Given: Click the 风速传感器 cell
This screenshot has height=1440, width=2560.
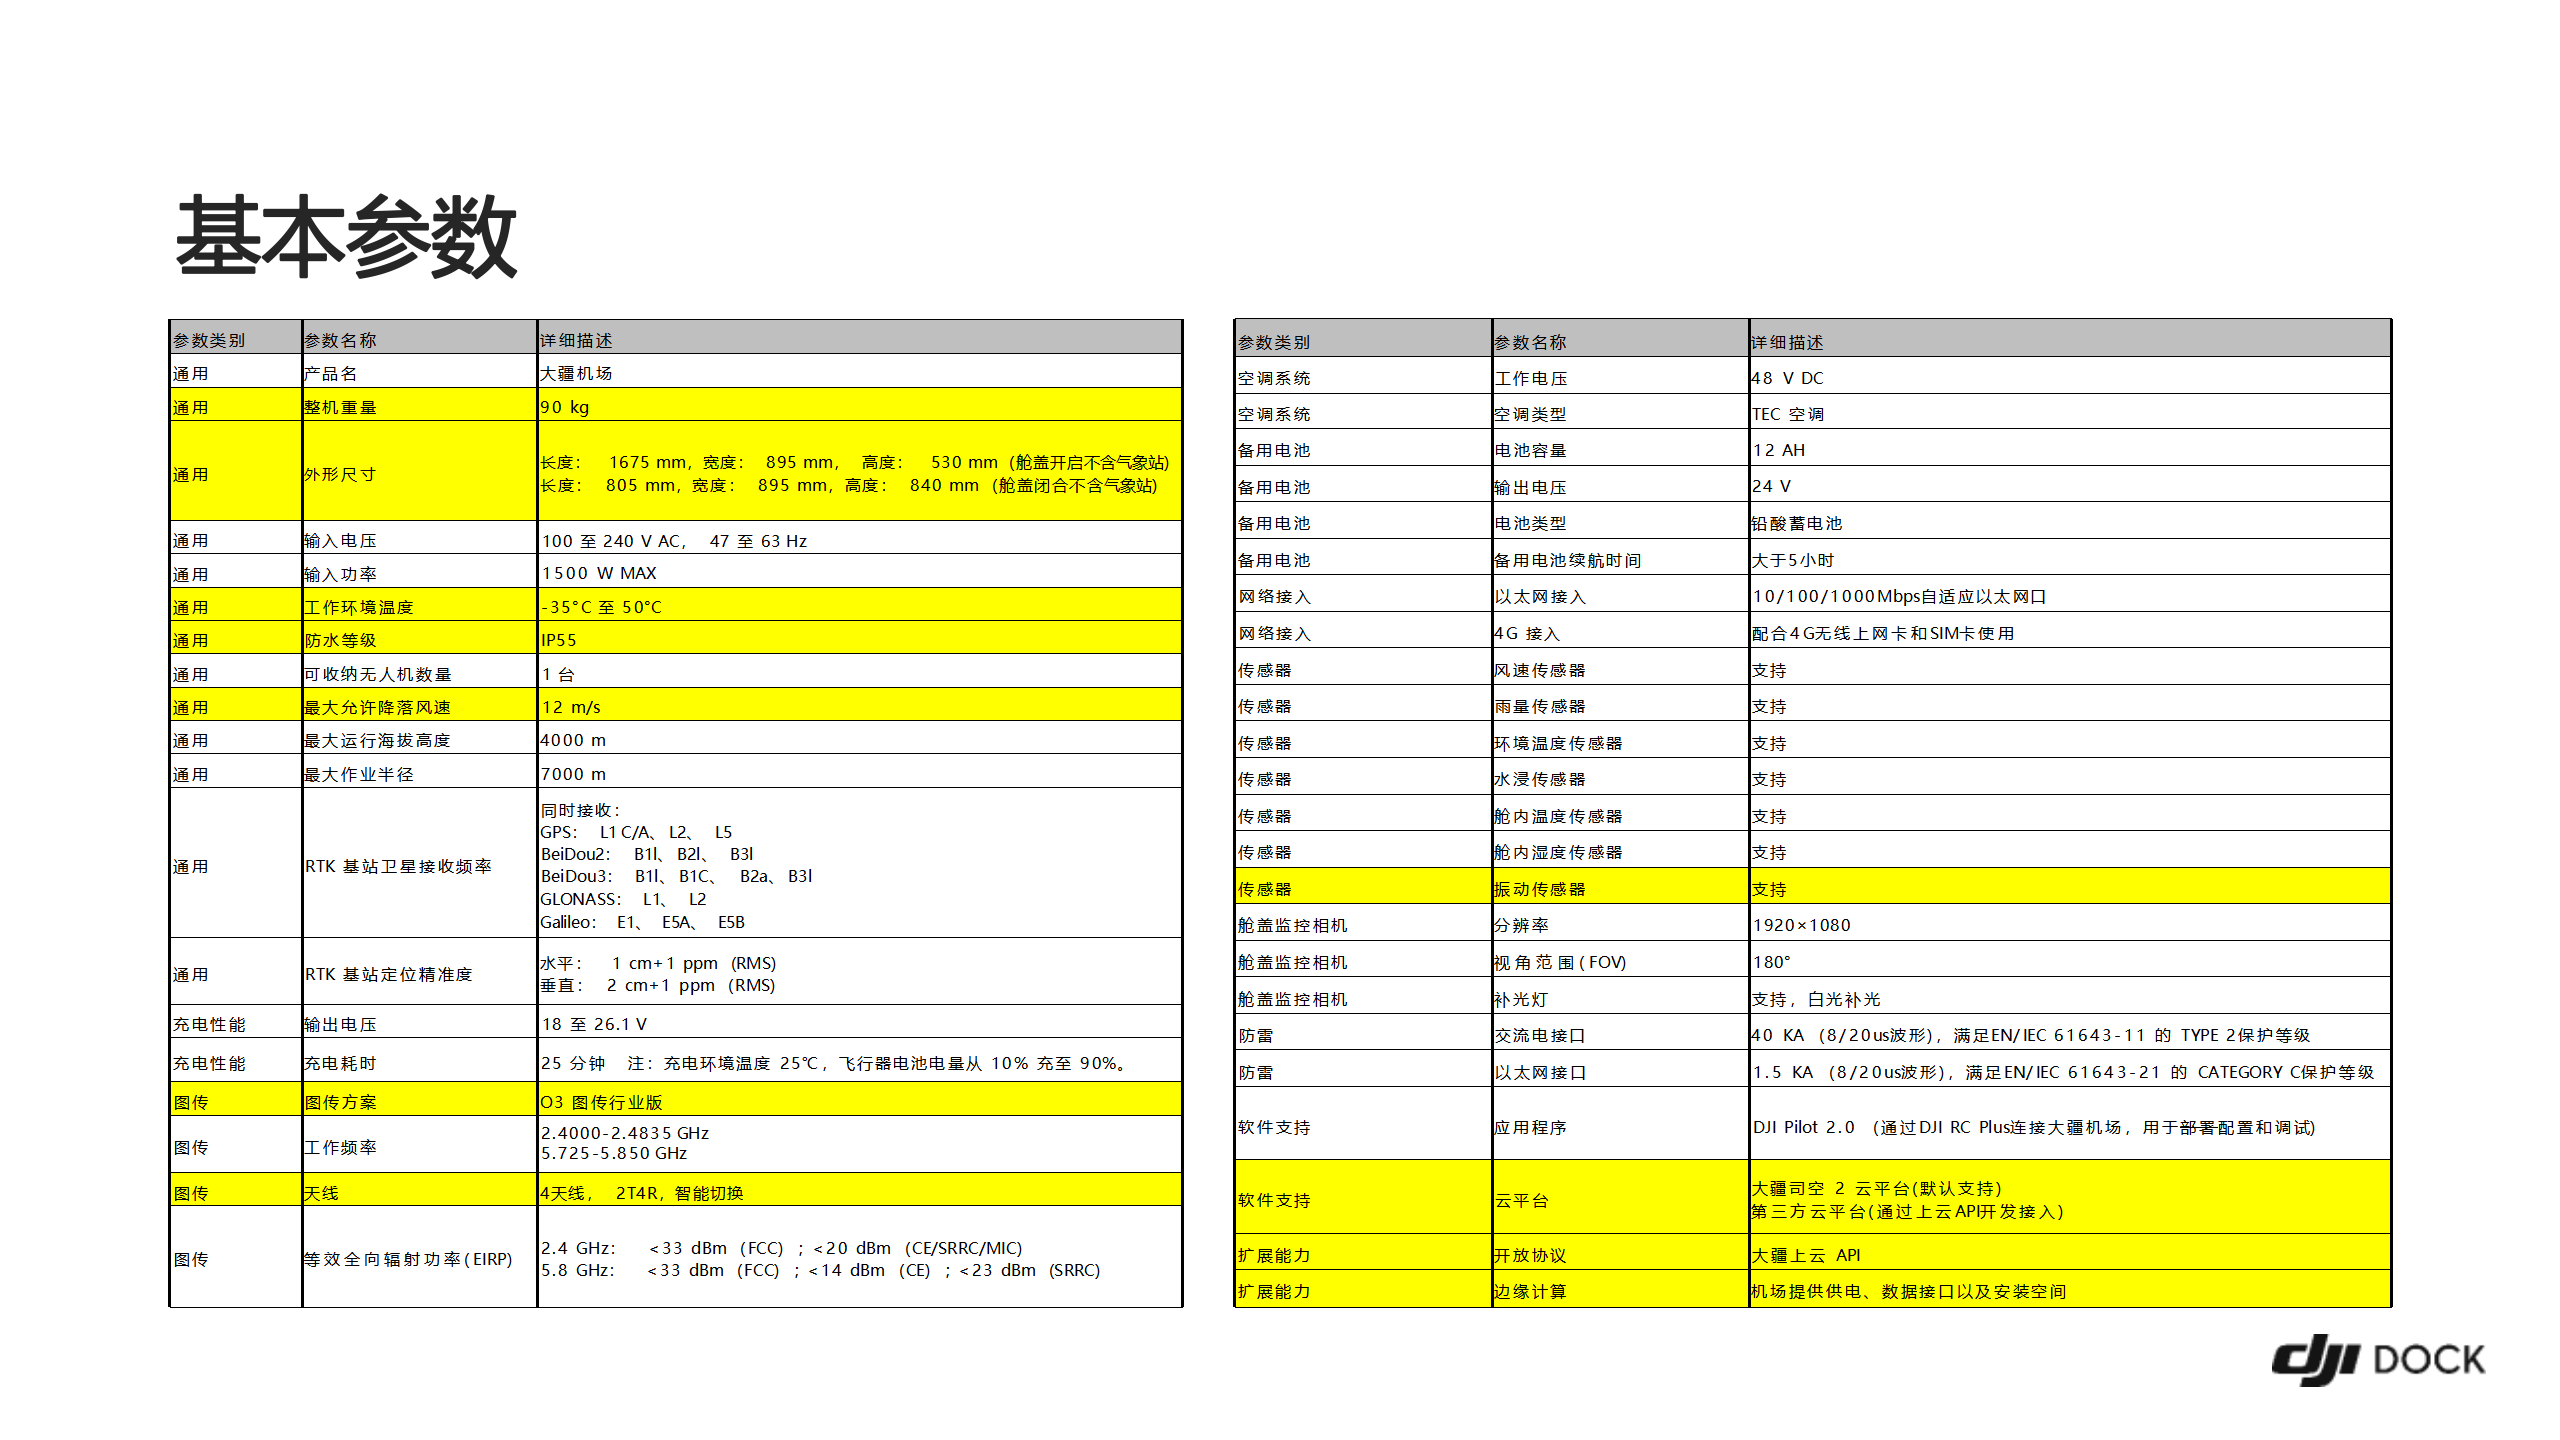Looking at the screenshot, I should pos(1620,667).
